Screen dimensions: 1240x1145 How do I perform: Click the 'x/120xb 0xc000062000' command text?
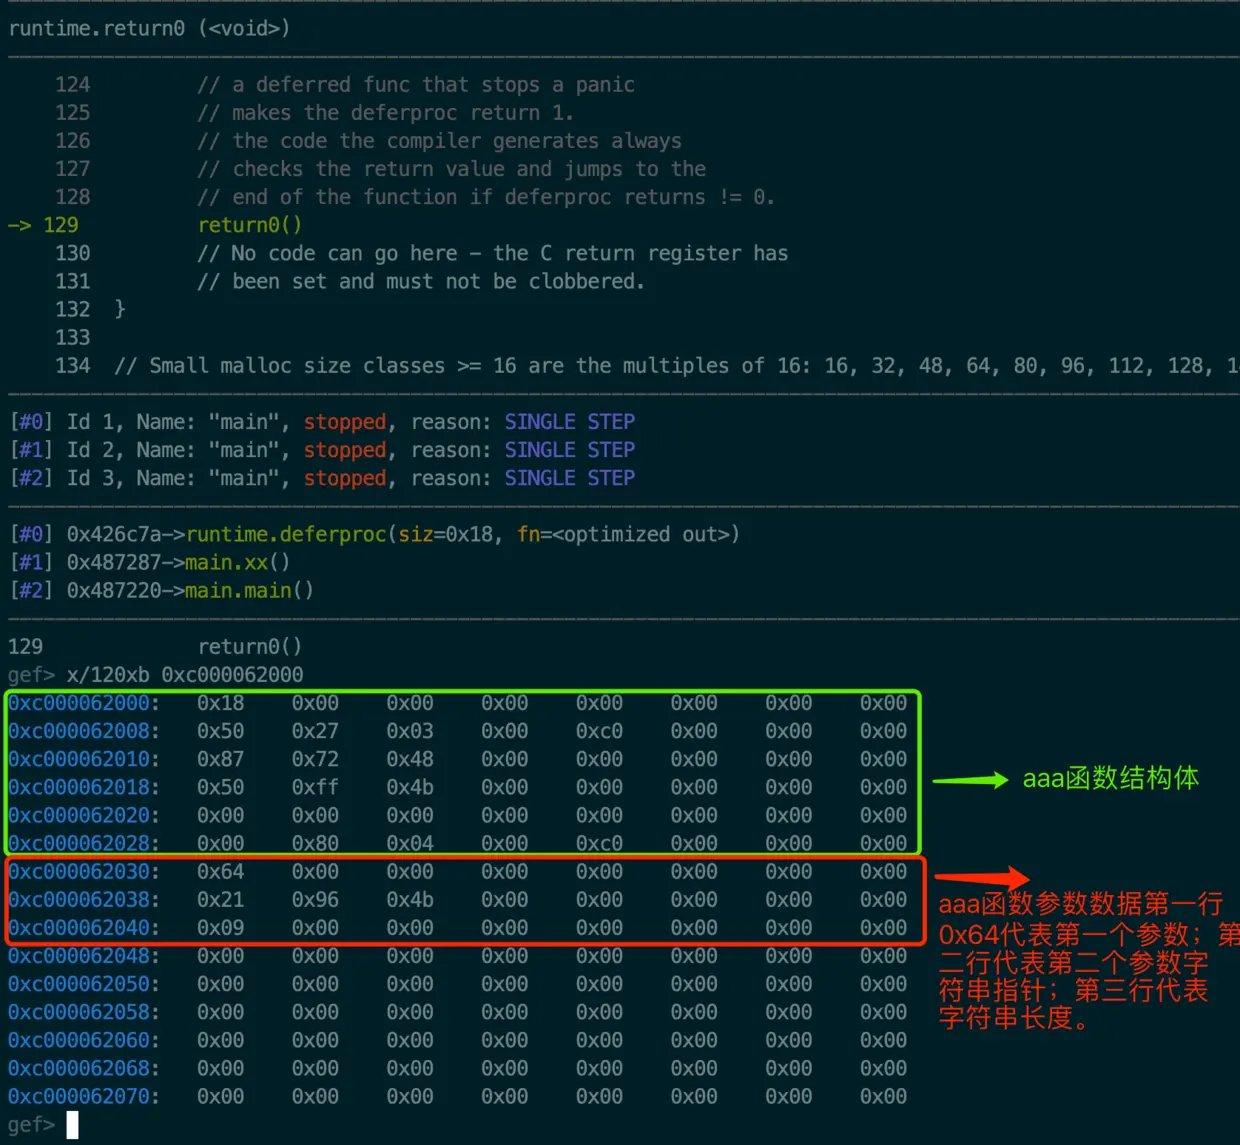click(185, 675)
